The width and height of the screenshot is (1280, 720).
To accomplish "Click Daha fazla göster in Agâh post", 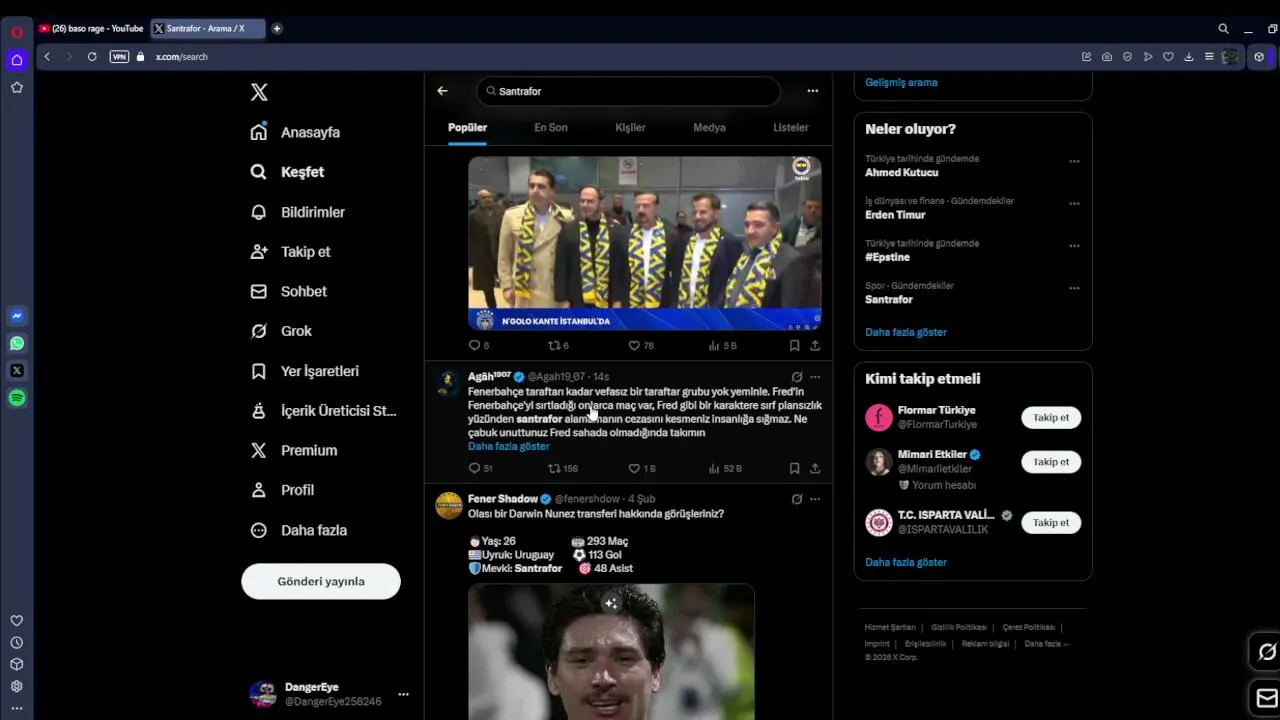I will (508, 446).
